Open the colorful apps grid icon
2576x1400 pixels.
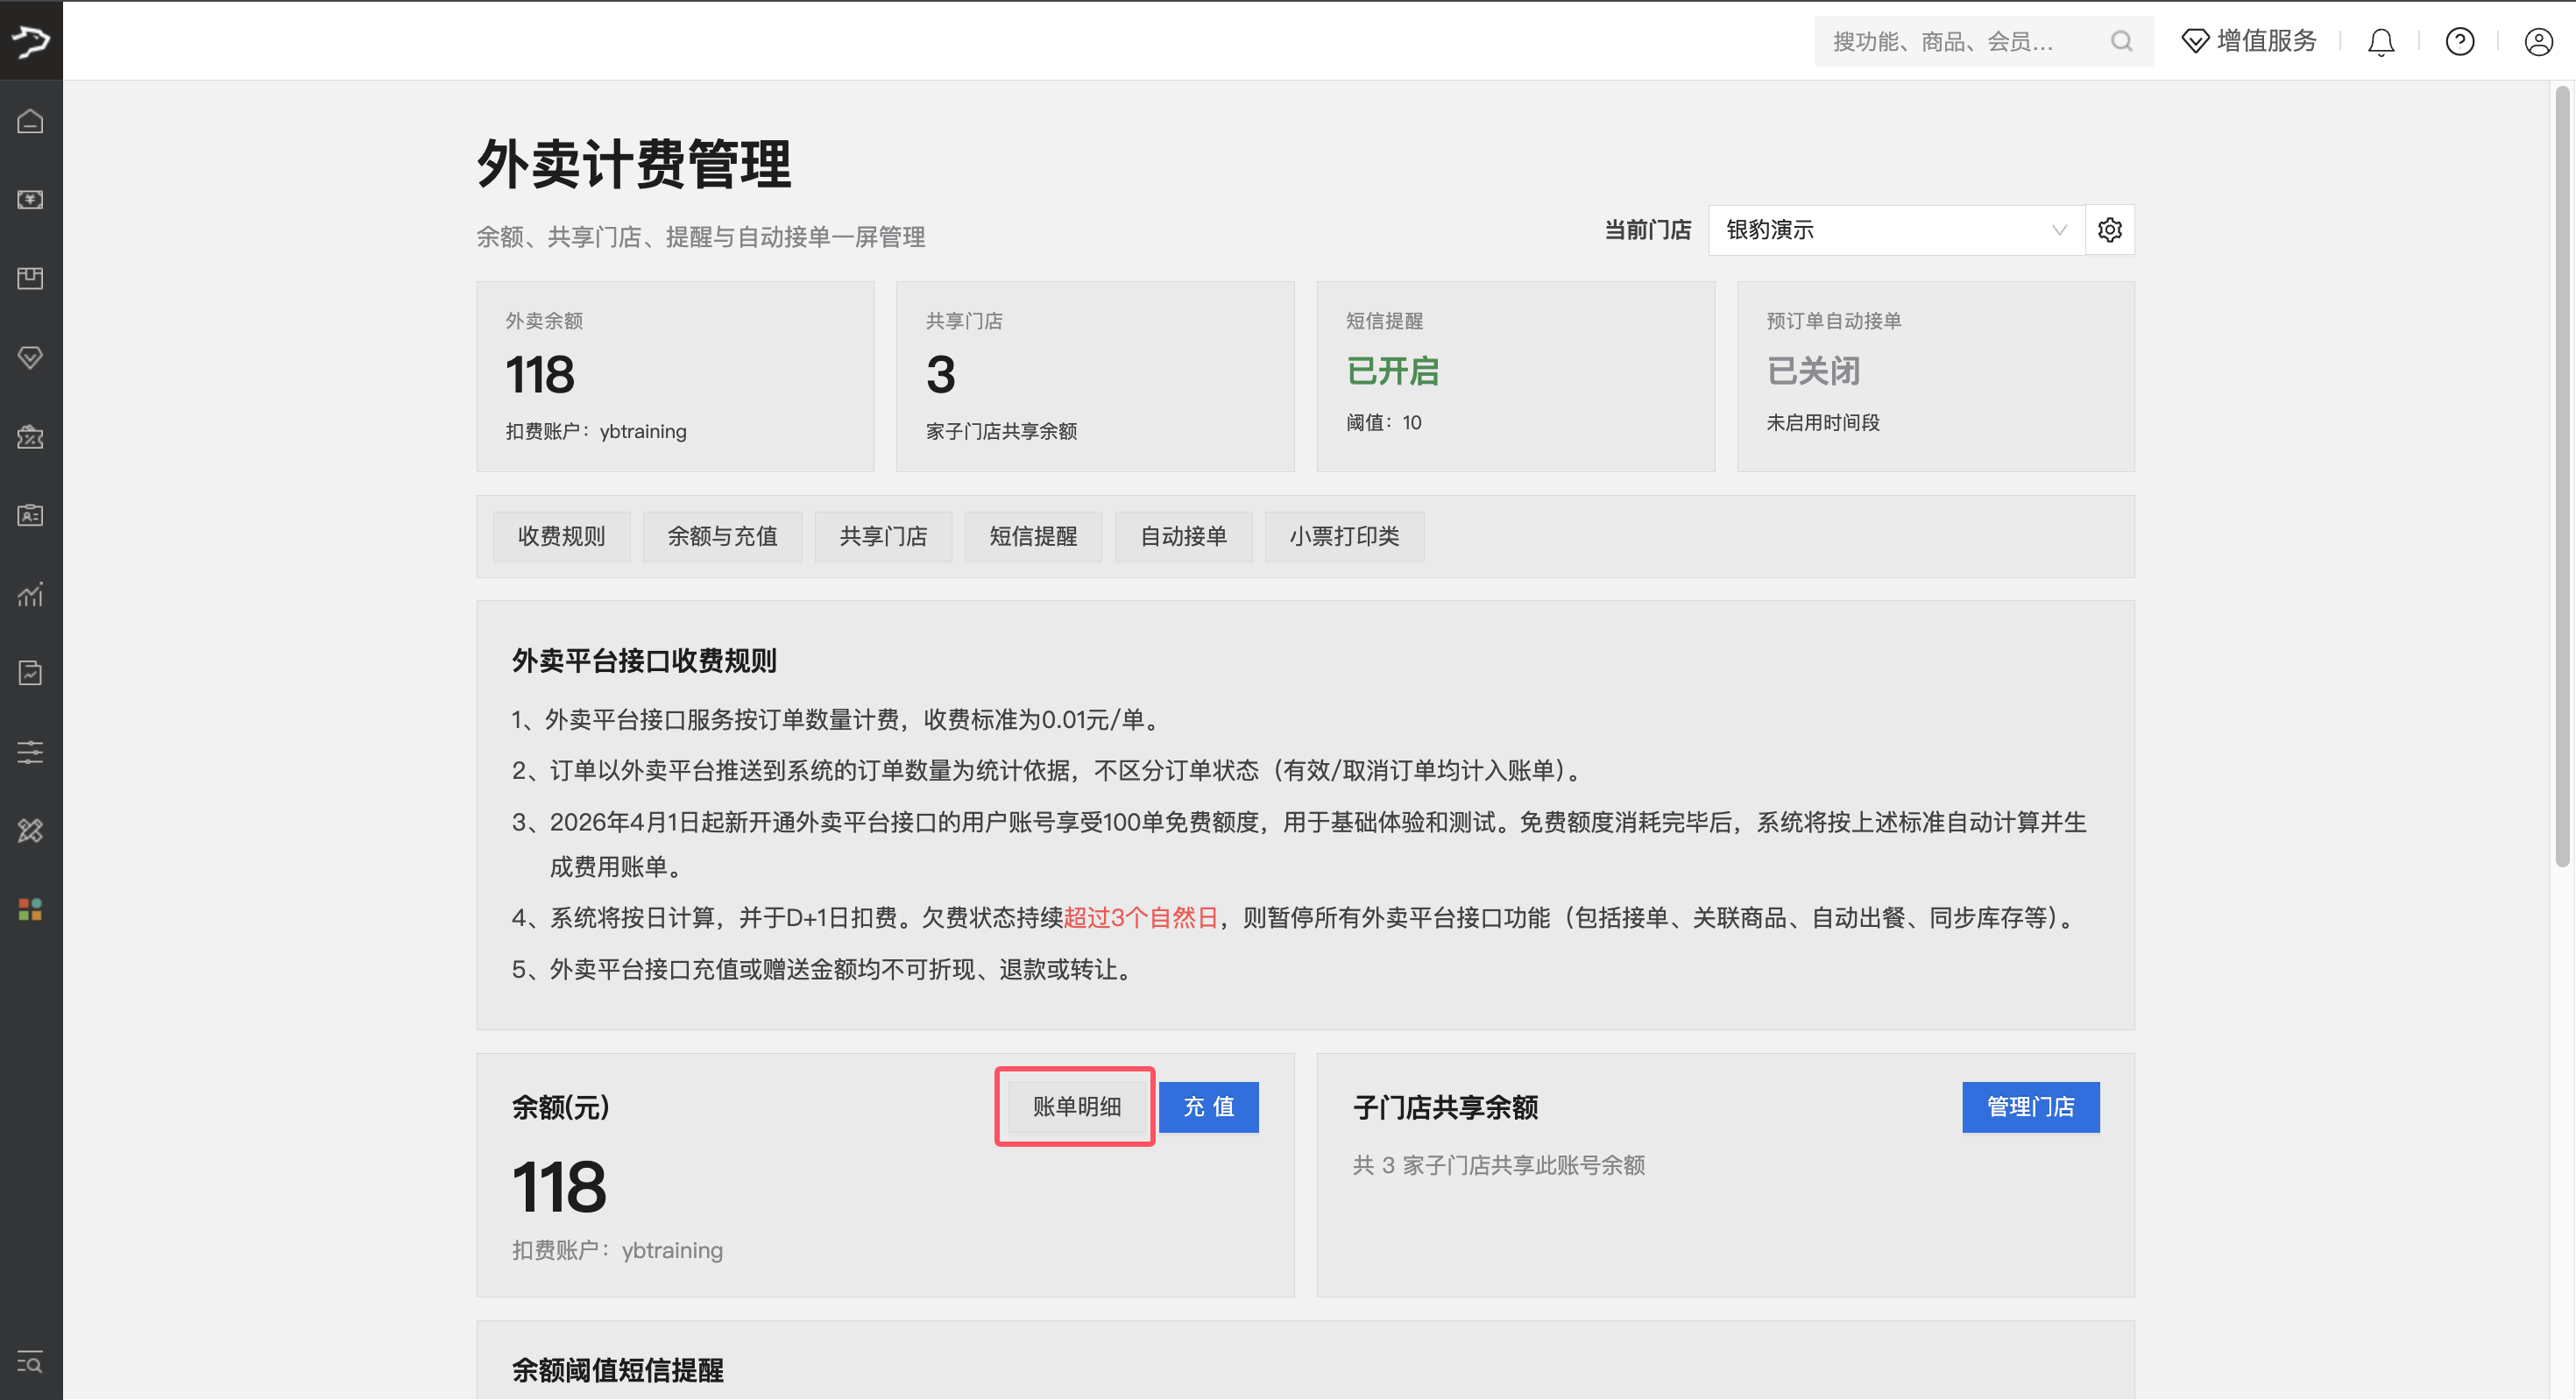pos(30,909)
